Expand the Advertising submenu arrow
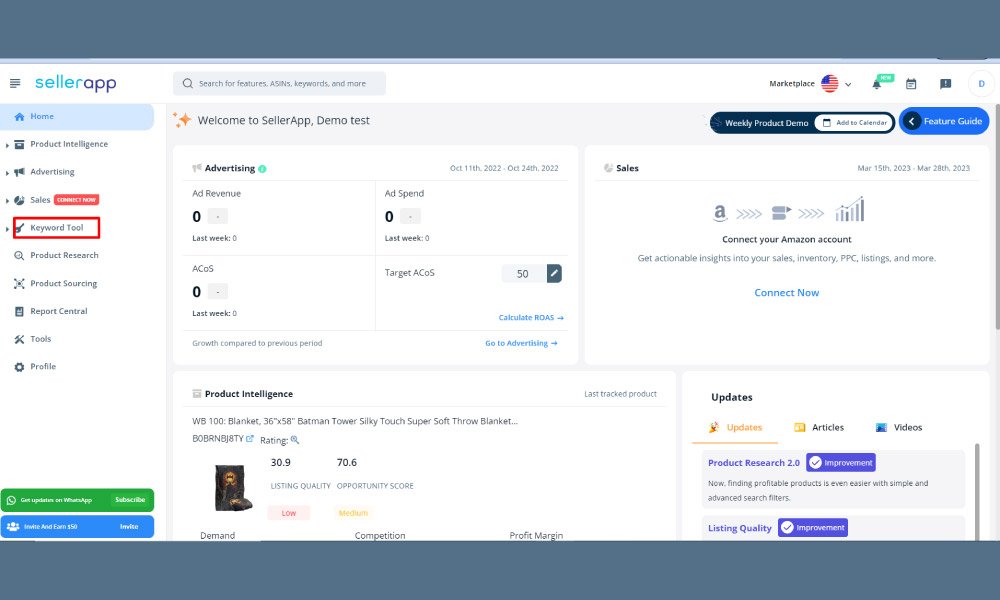 coord(7,173)
